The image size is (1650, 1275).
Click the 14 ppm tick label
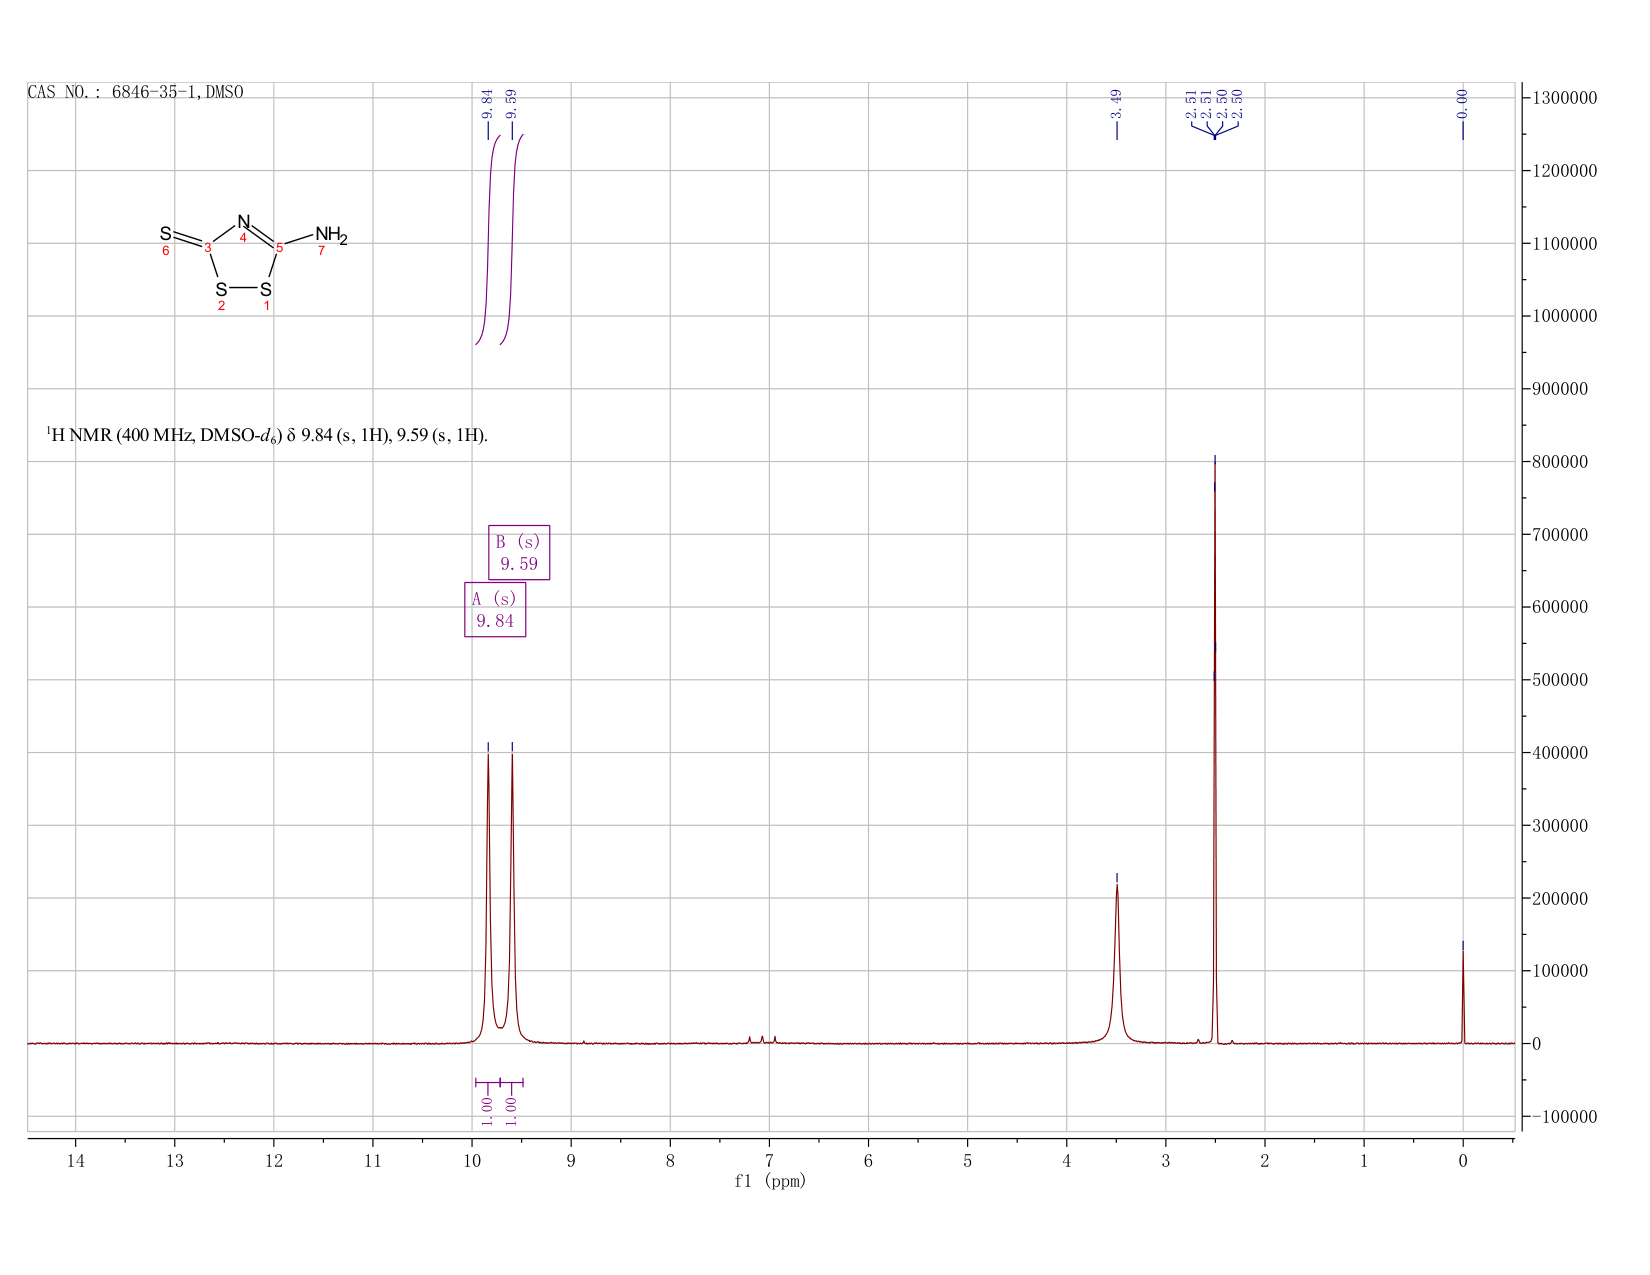click(x=75, y=1160)
